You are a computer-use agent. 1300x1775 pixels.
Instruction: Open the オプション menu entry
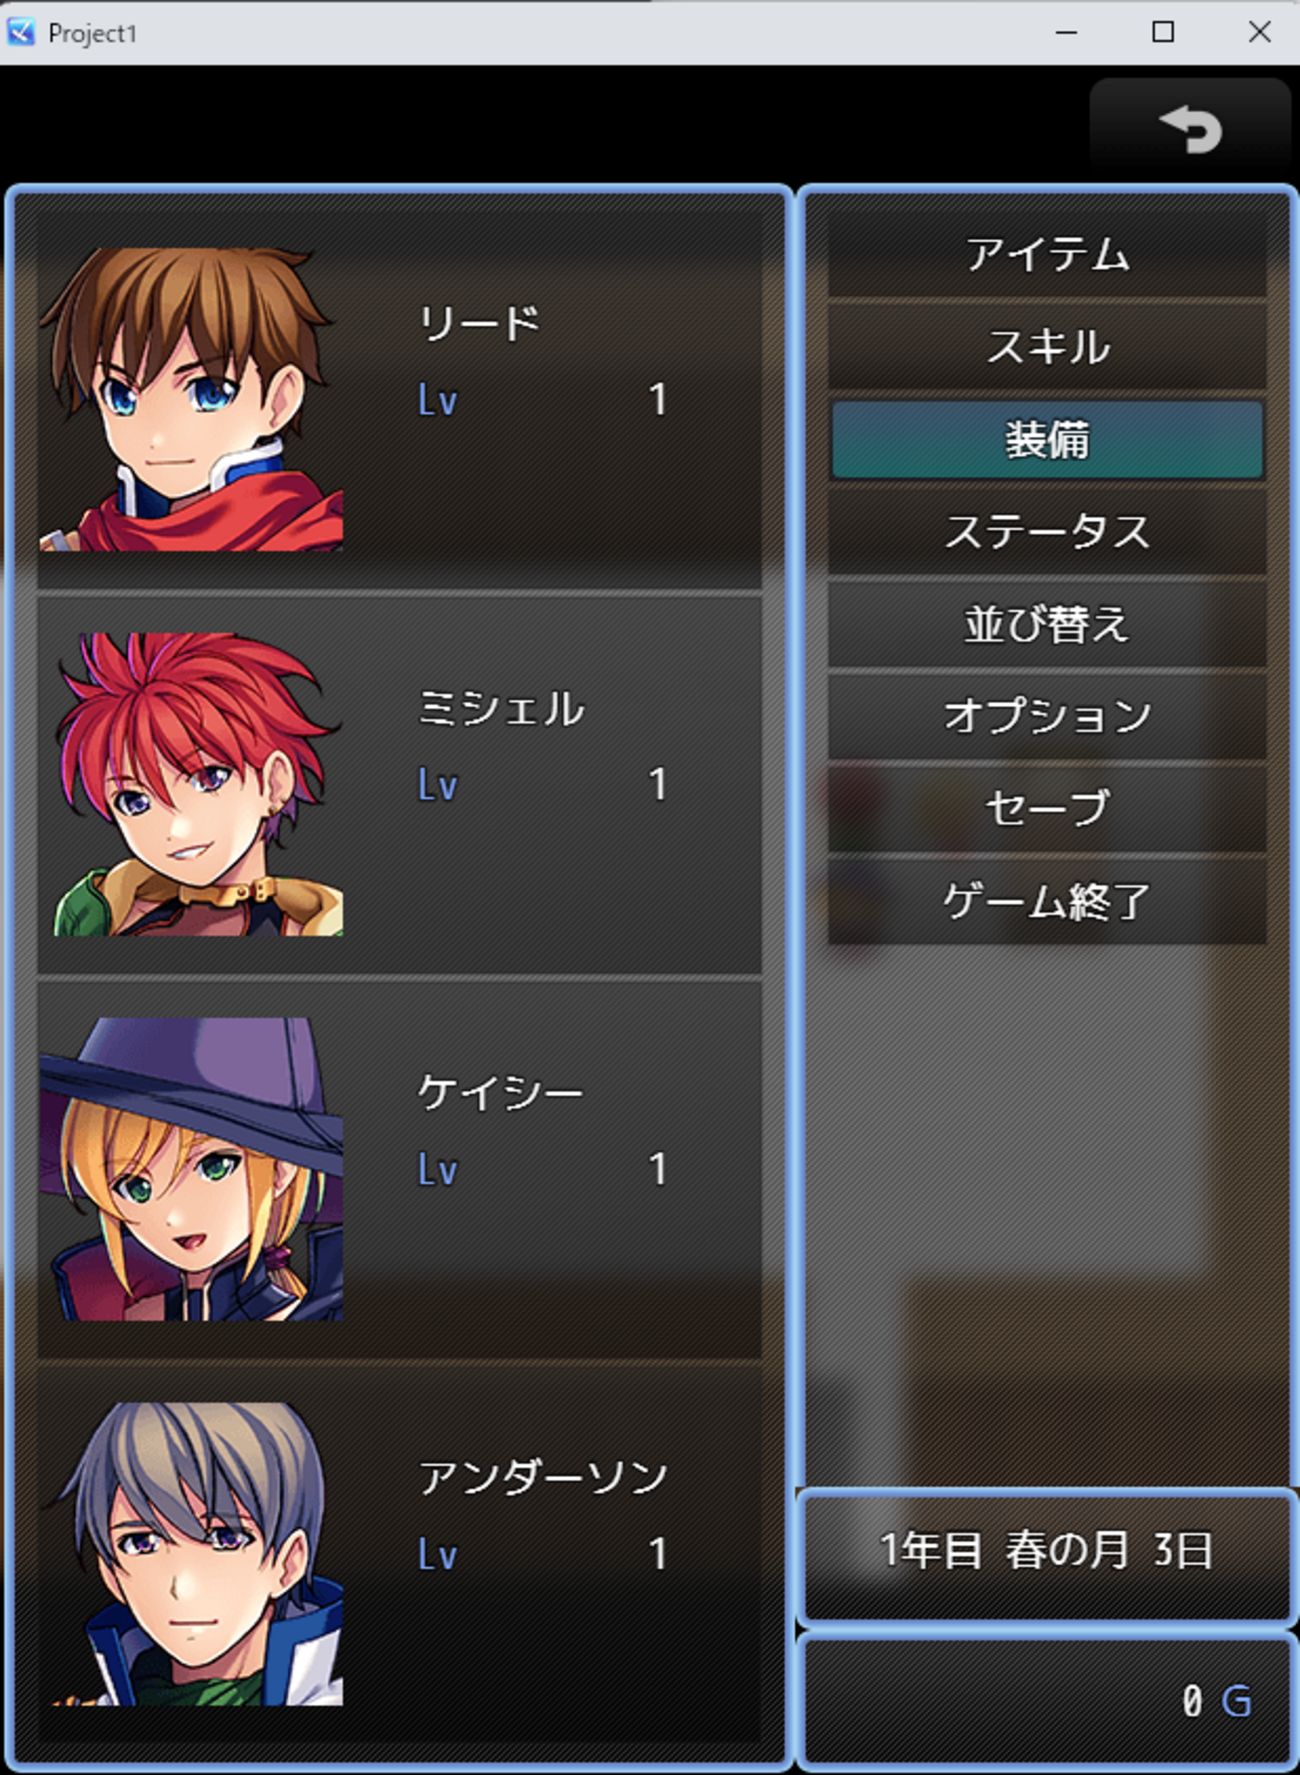[1047, 717]
